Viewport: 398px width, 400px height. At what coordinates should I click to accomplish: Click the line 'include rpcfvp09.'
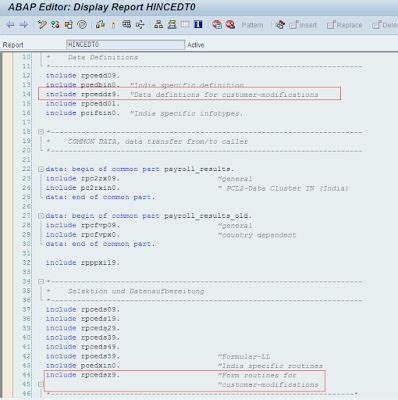(83, 225)
